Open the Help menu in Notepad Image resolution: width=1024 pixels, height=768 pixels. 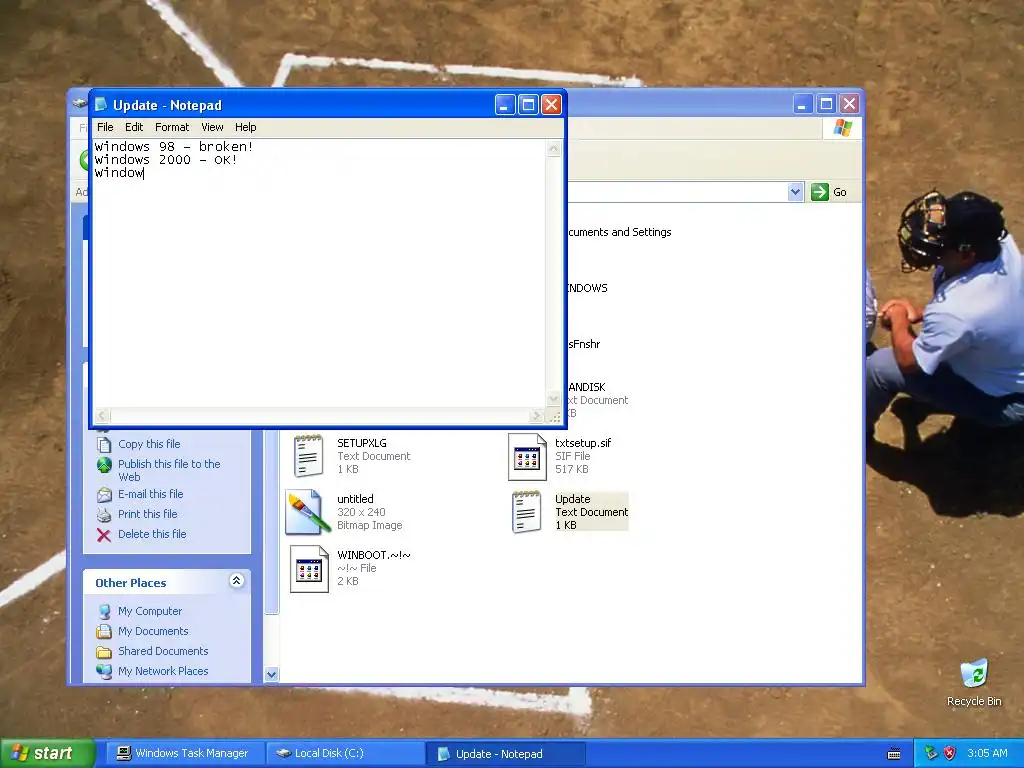pos(246,127)
